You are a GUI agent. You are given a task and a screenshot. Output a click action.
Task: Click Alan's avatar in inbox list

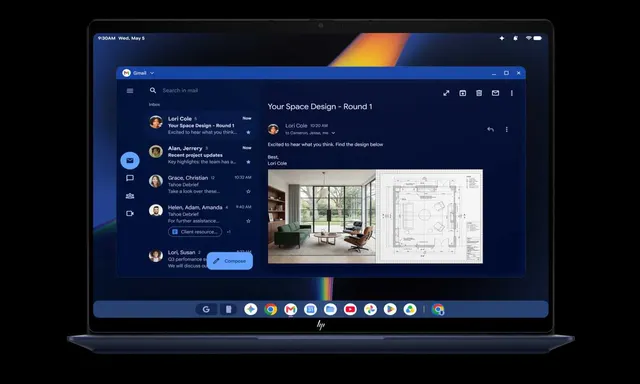[156, 151]
